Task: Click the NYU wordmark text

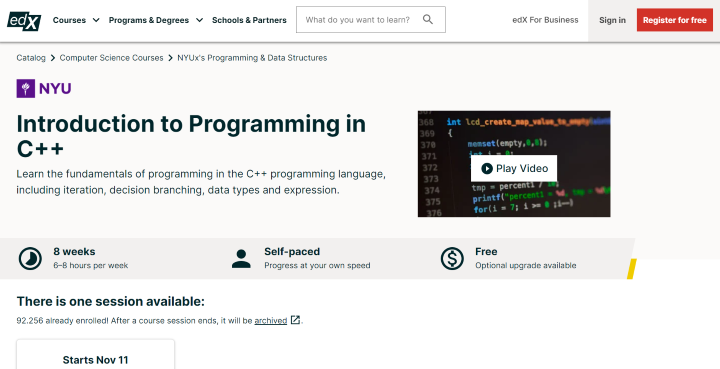Action: pyautogui.click(x=55, y=89)
